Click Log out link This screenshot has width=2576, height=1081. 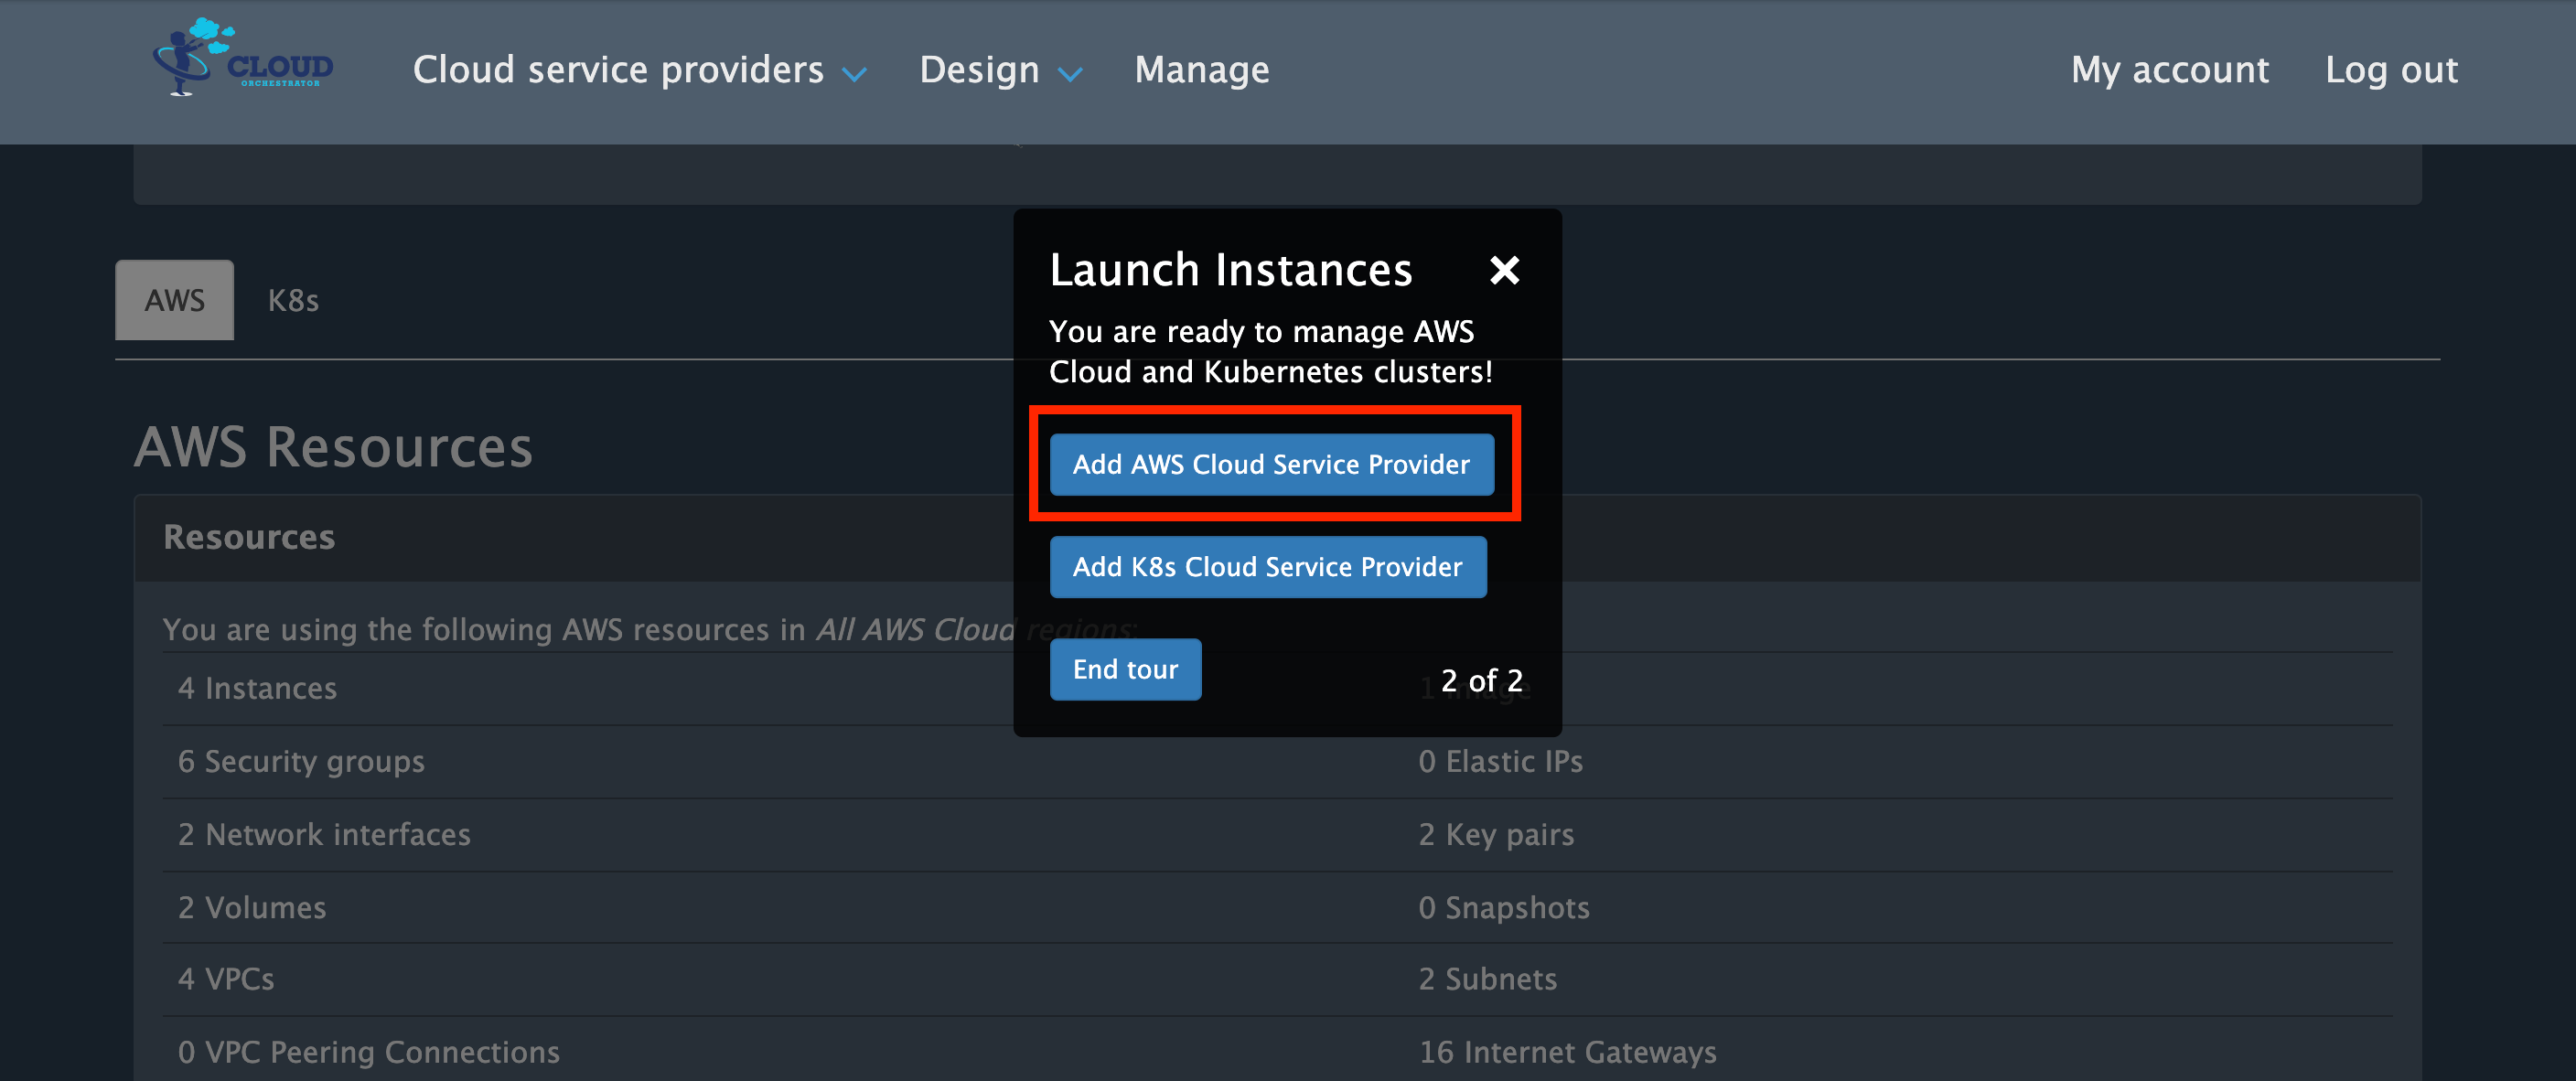click(x=2390, y=70)
